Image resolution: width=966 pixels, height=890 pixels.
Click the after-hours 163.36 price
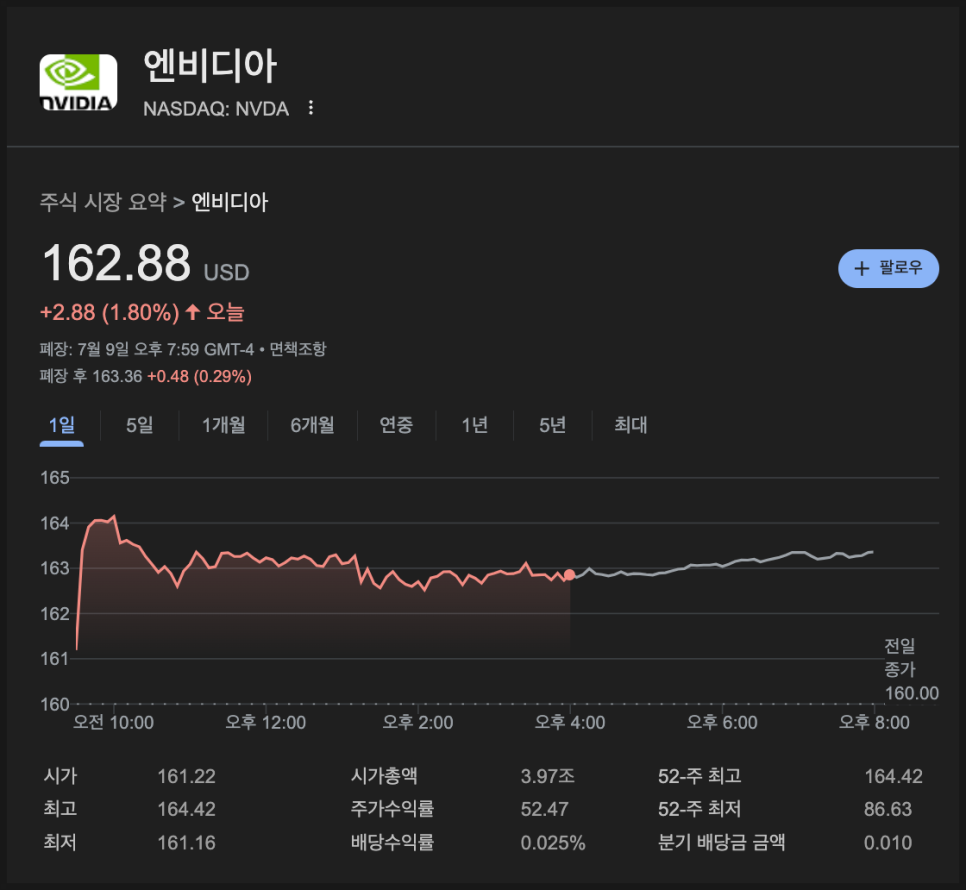[117, 376]
